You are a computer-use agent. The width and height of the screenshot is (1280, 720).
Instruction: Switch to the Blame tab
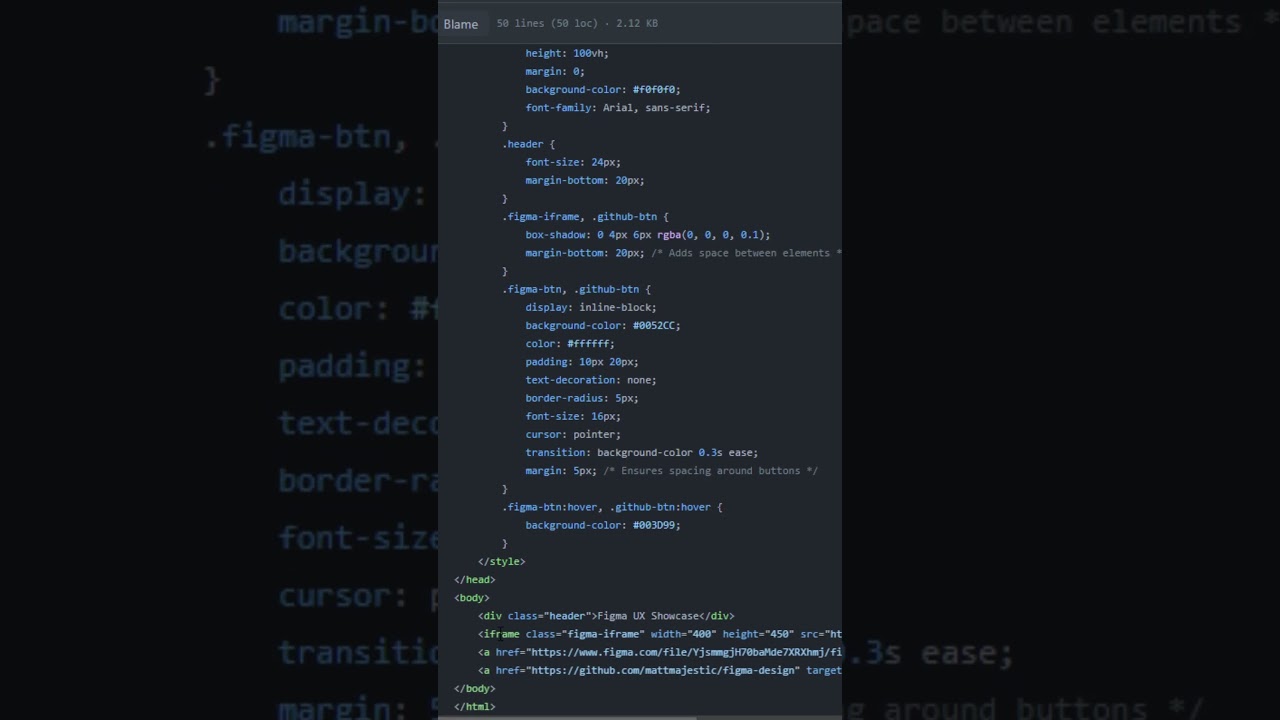[461, 24]
